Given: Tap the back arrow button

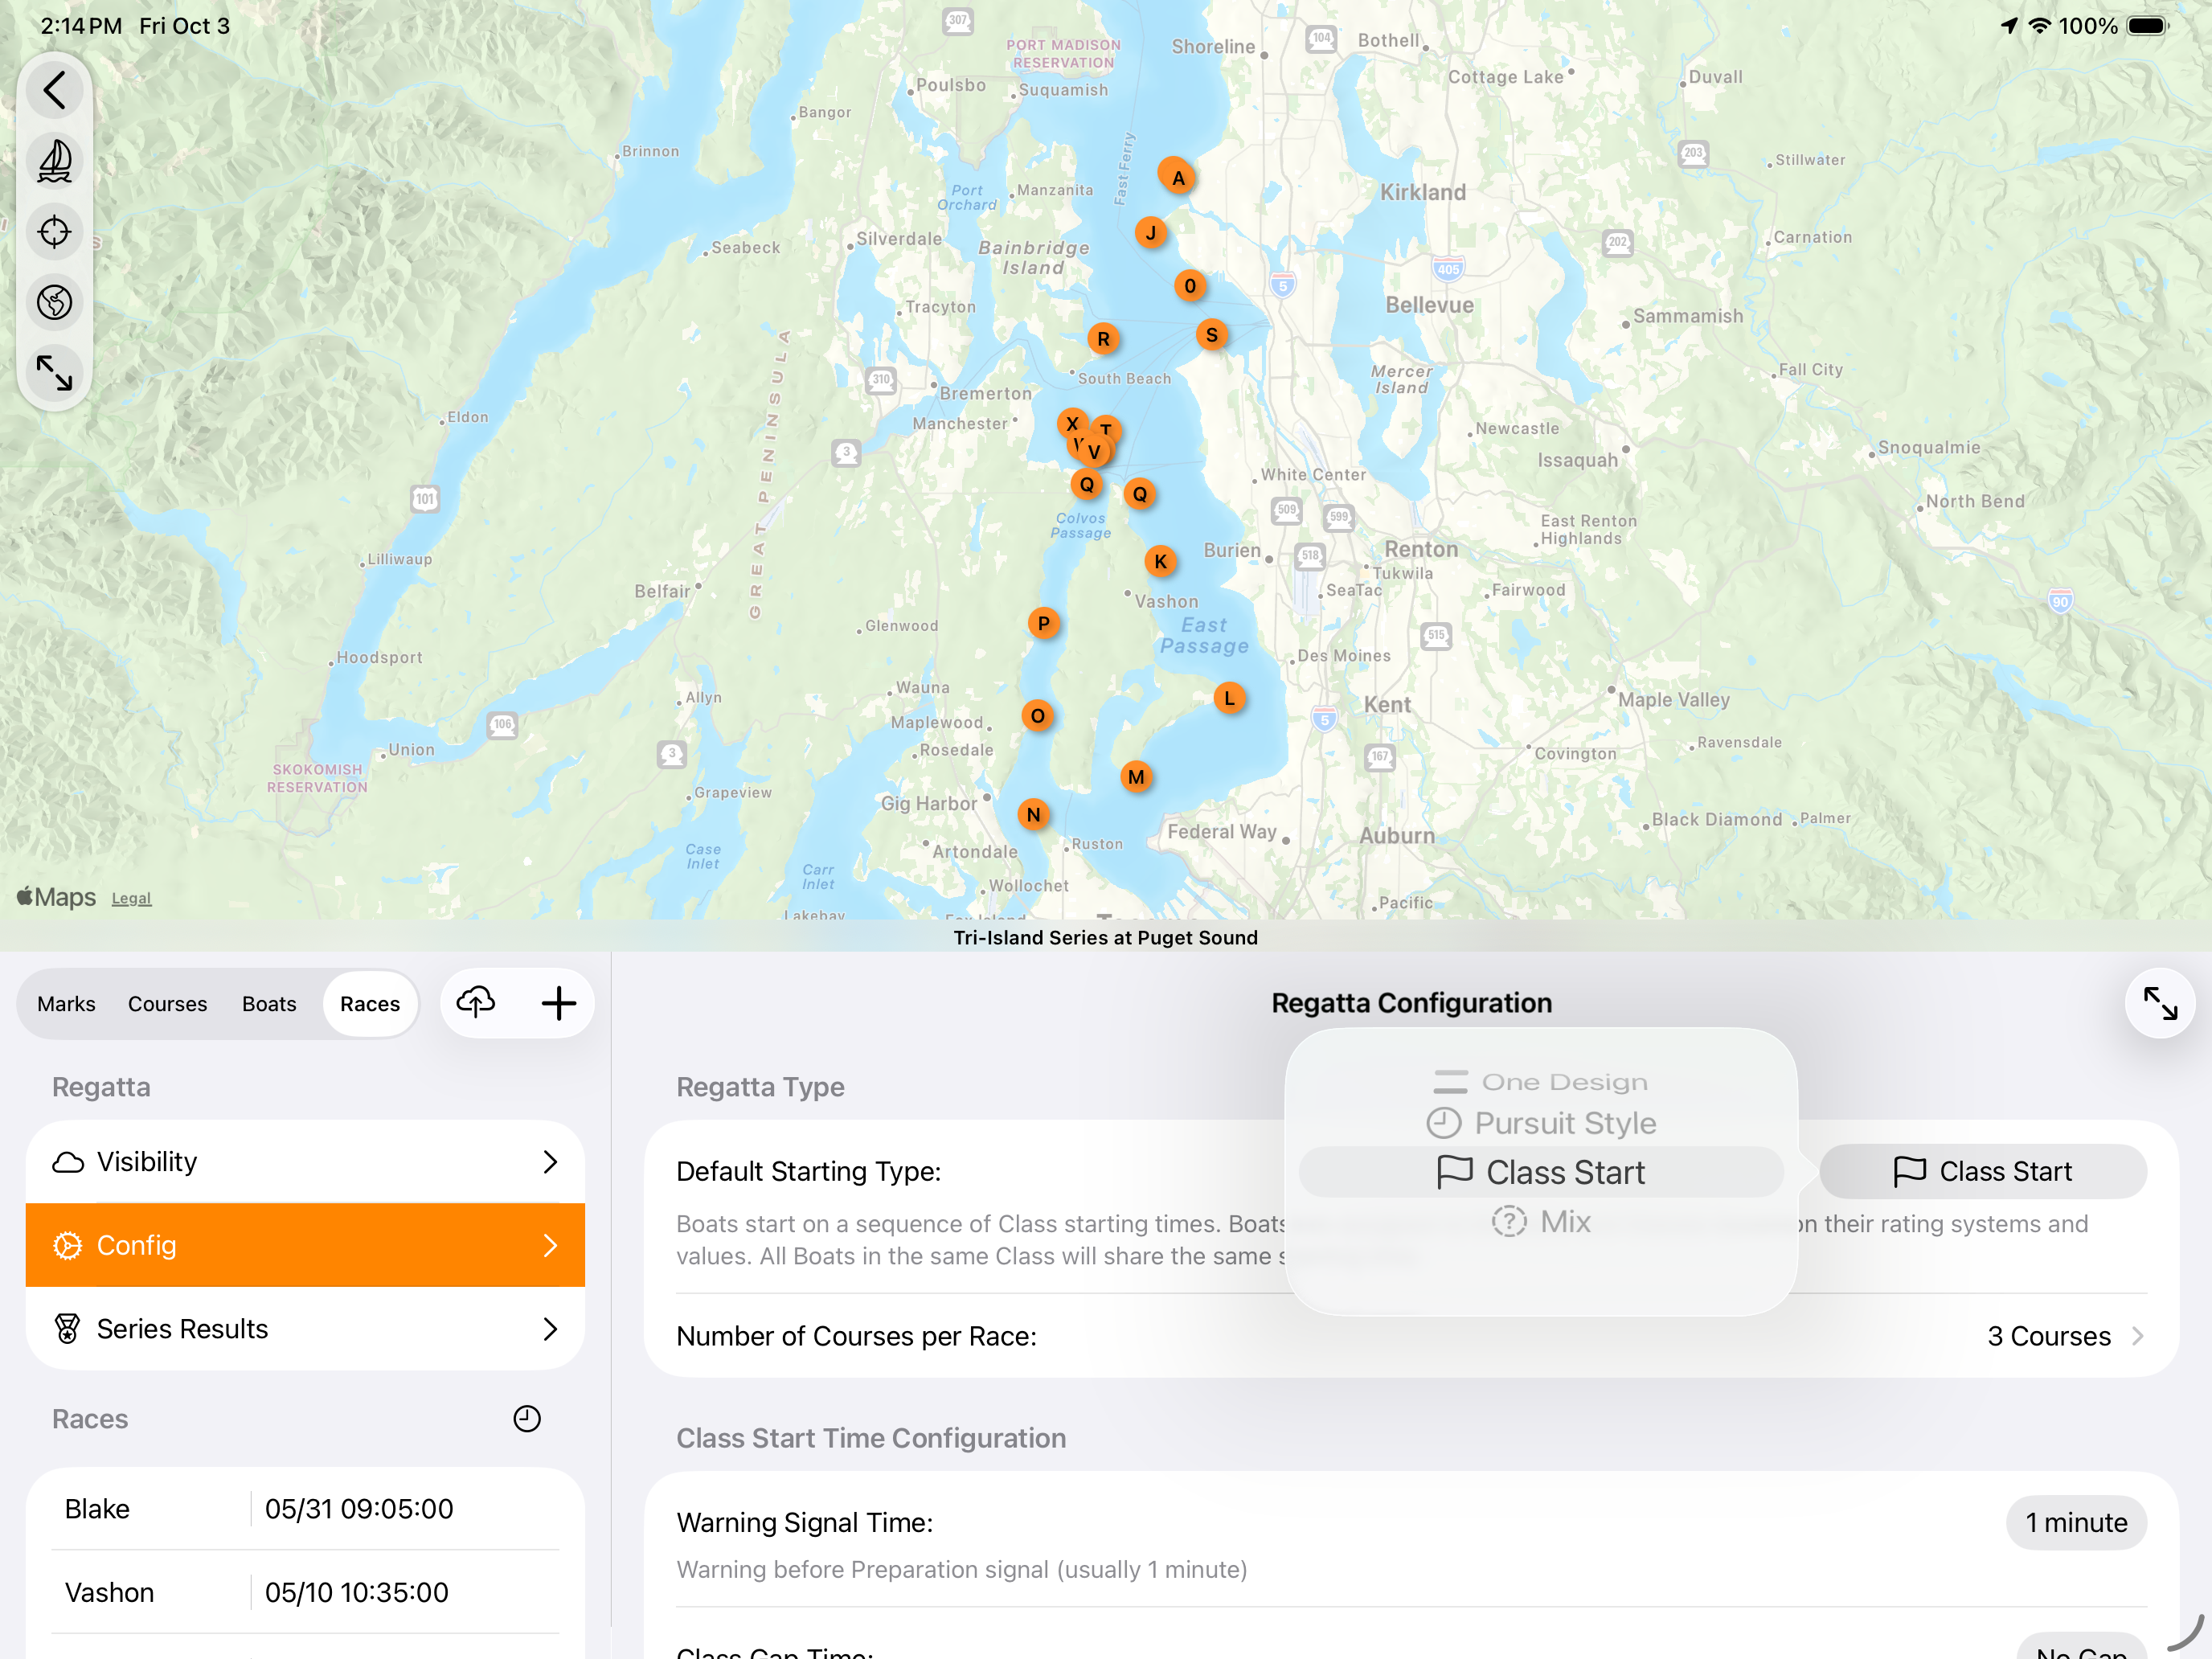Looking at the screenshot, I should tap(55, 90).
